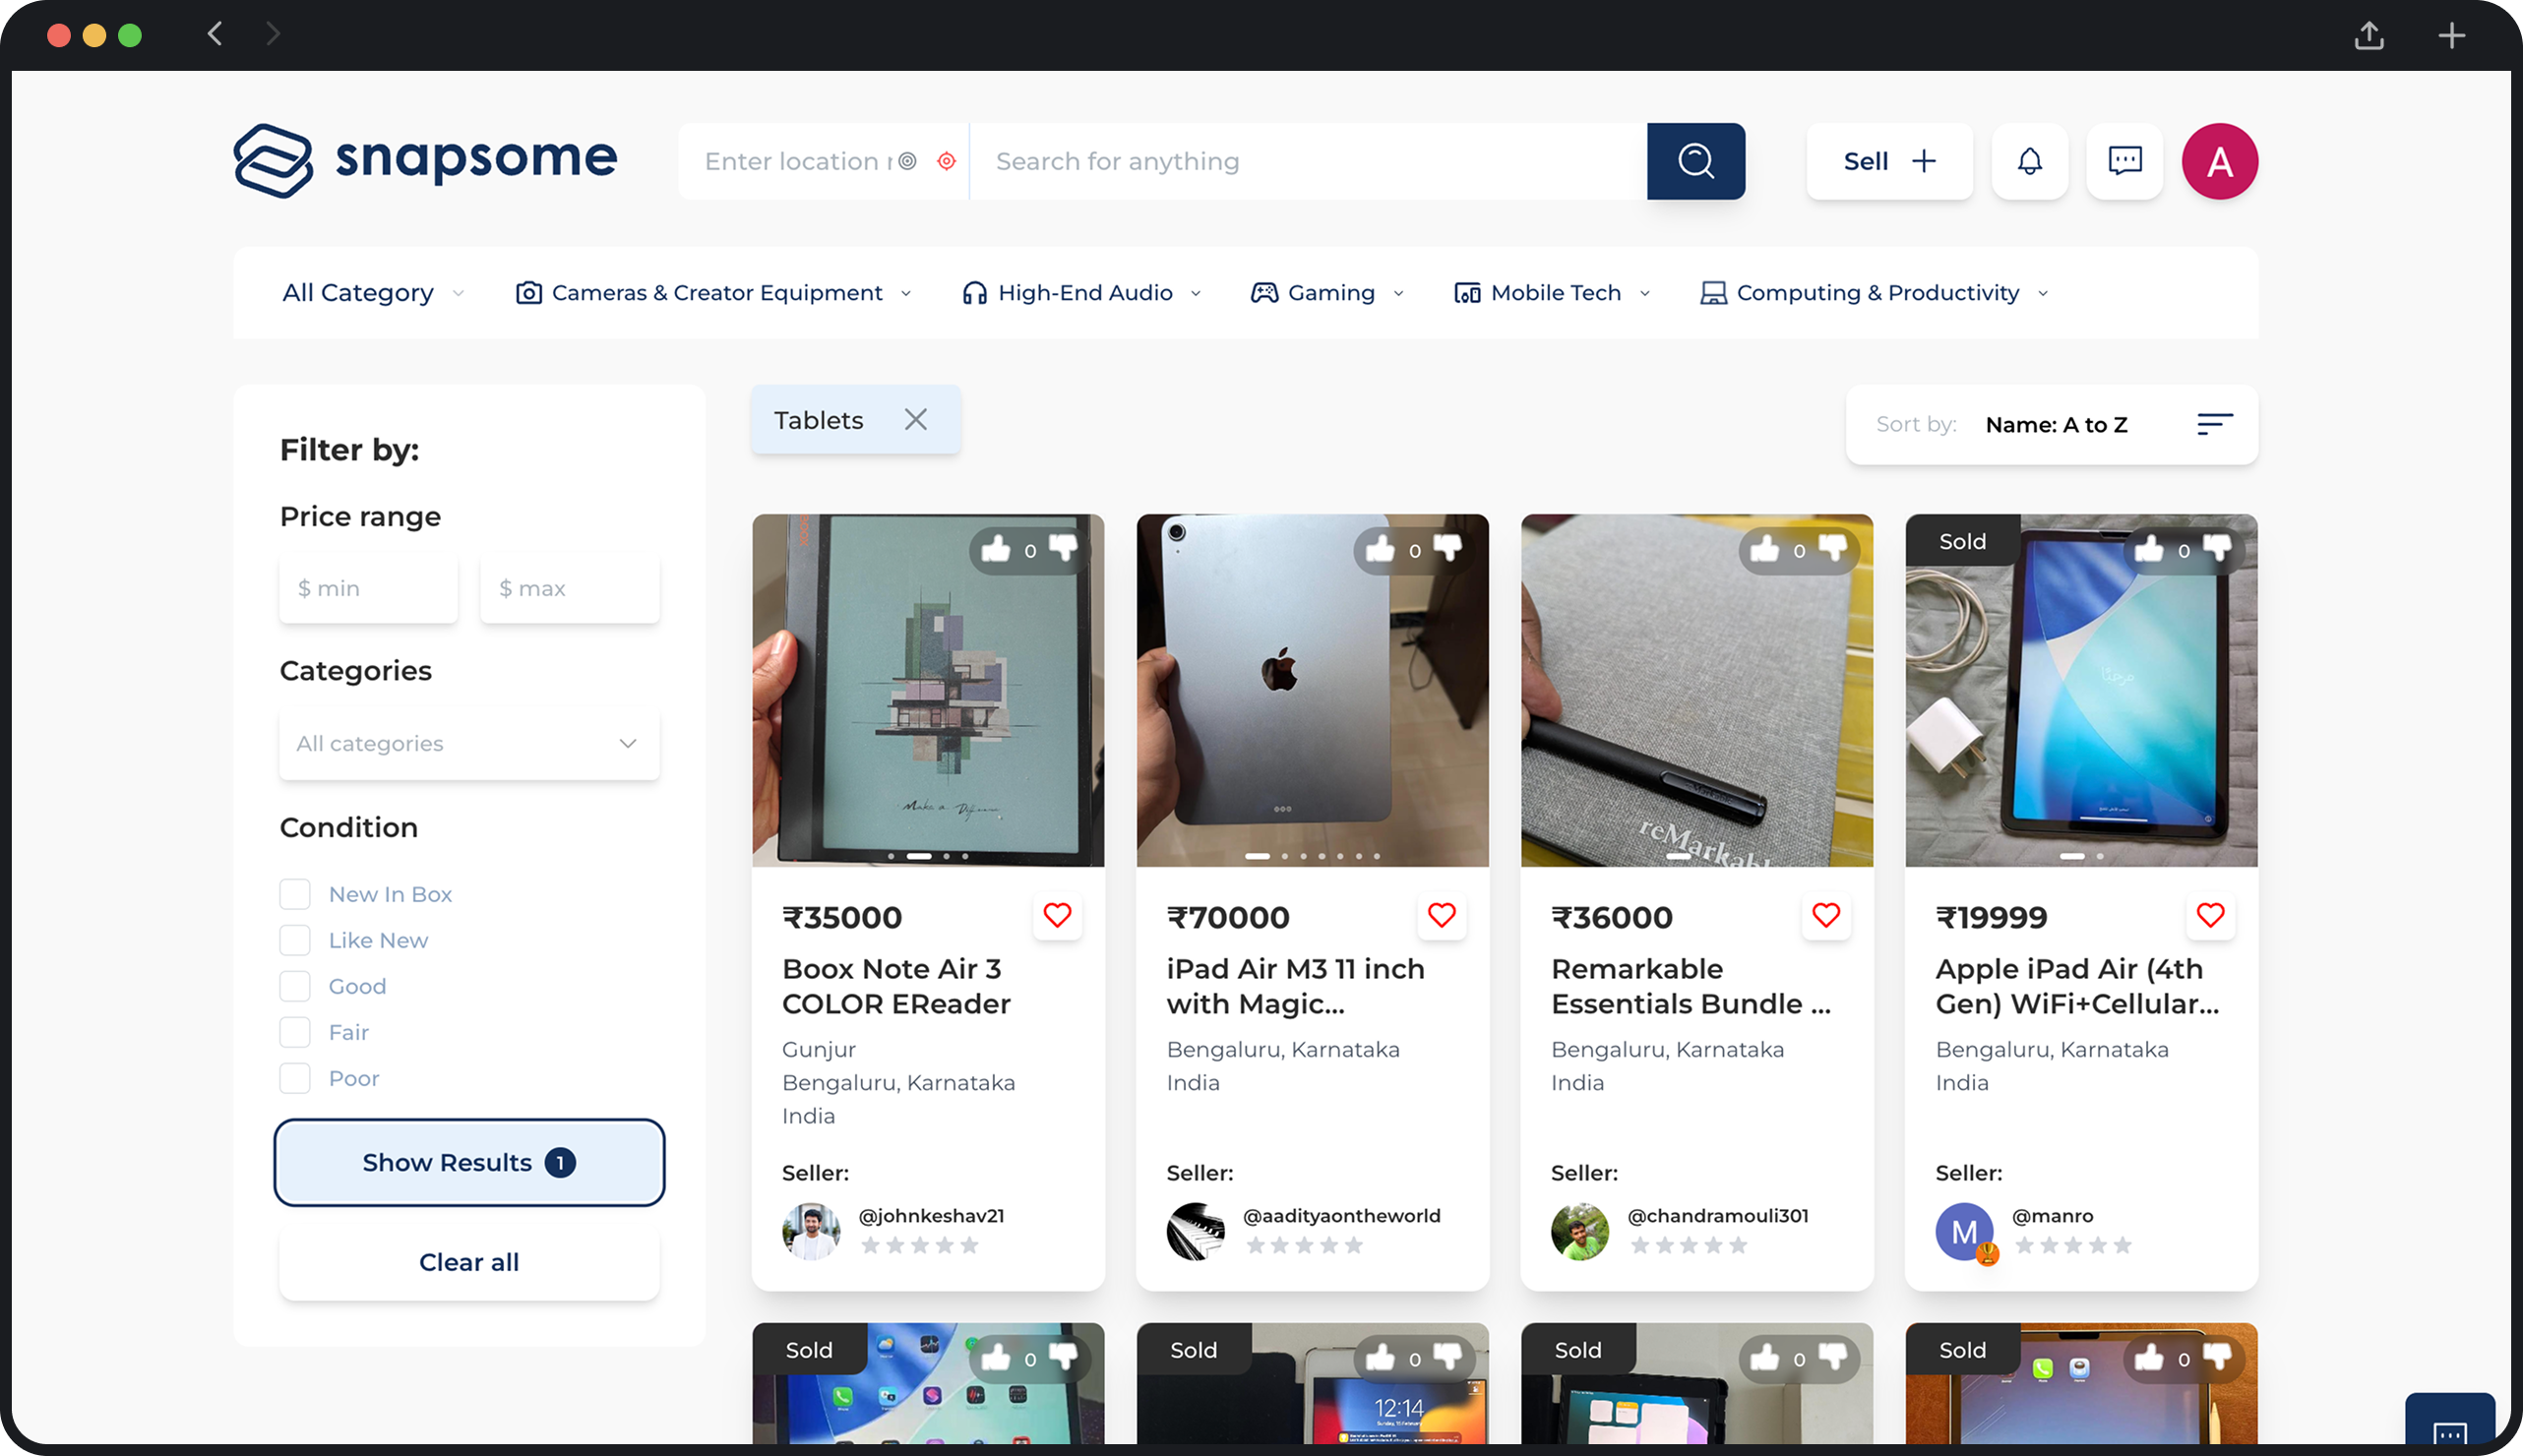Favorite the Remarkable Essentials Bundle listing
This screenshot has height=1456, width=2523.
[1826, 915]
